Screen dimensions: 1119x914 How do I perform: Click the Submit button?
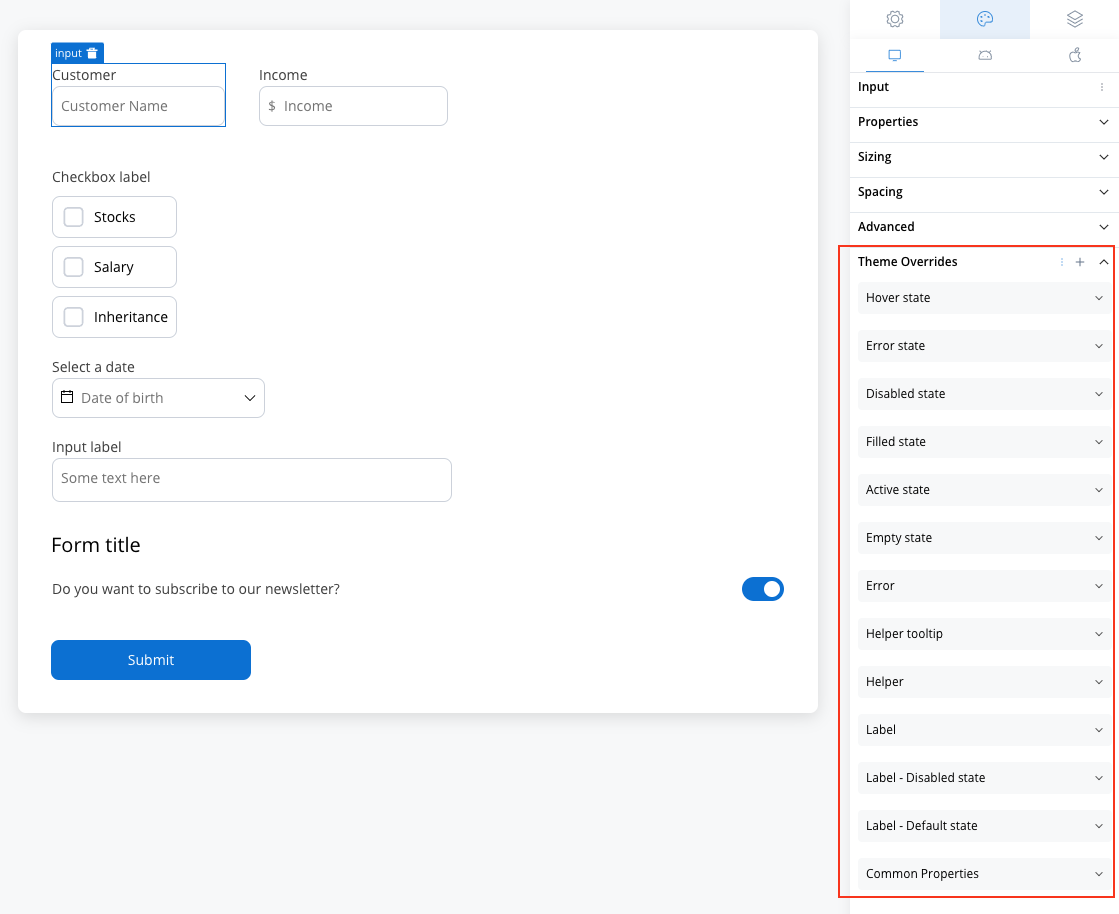click(151, 660)
